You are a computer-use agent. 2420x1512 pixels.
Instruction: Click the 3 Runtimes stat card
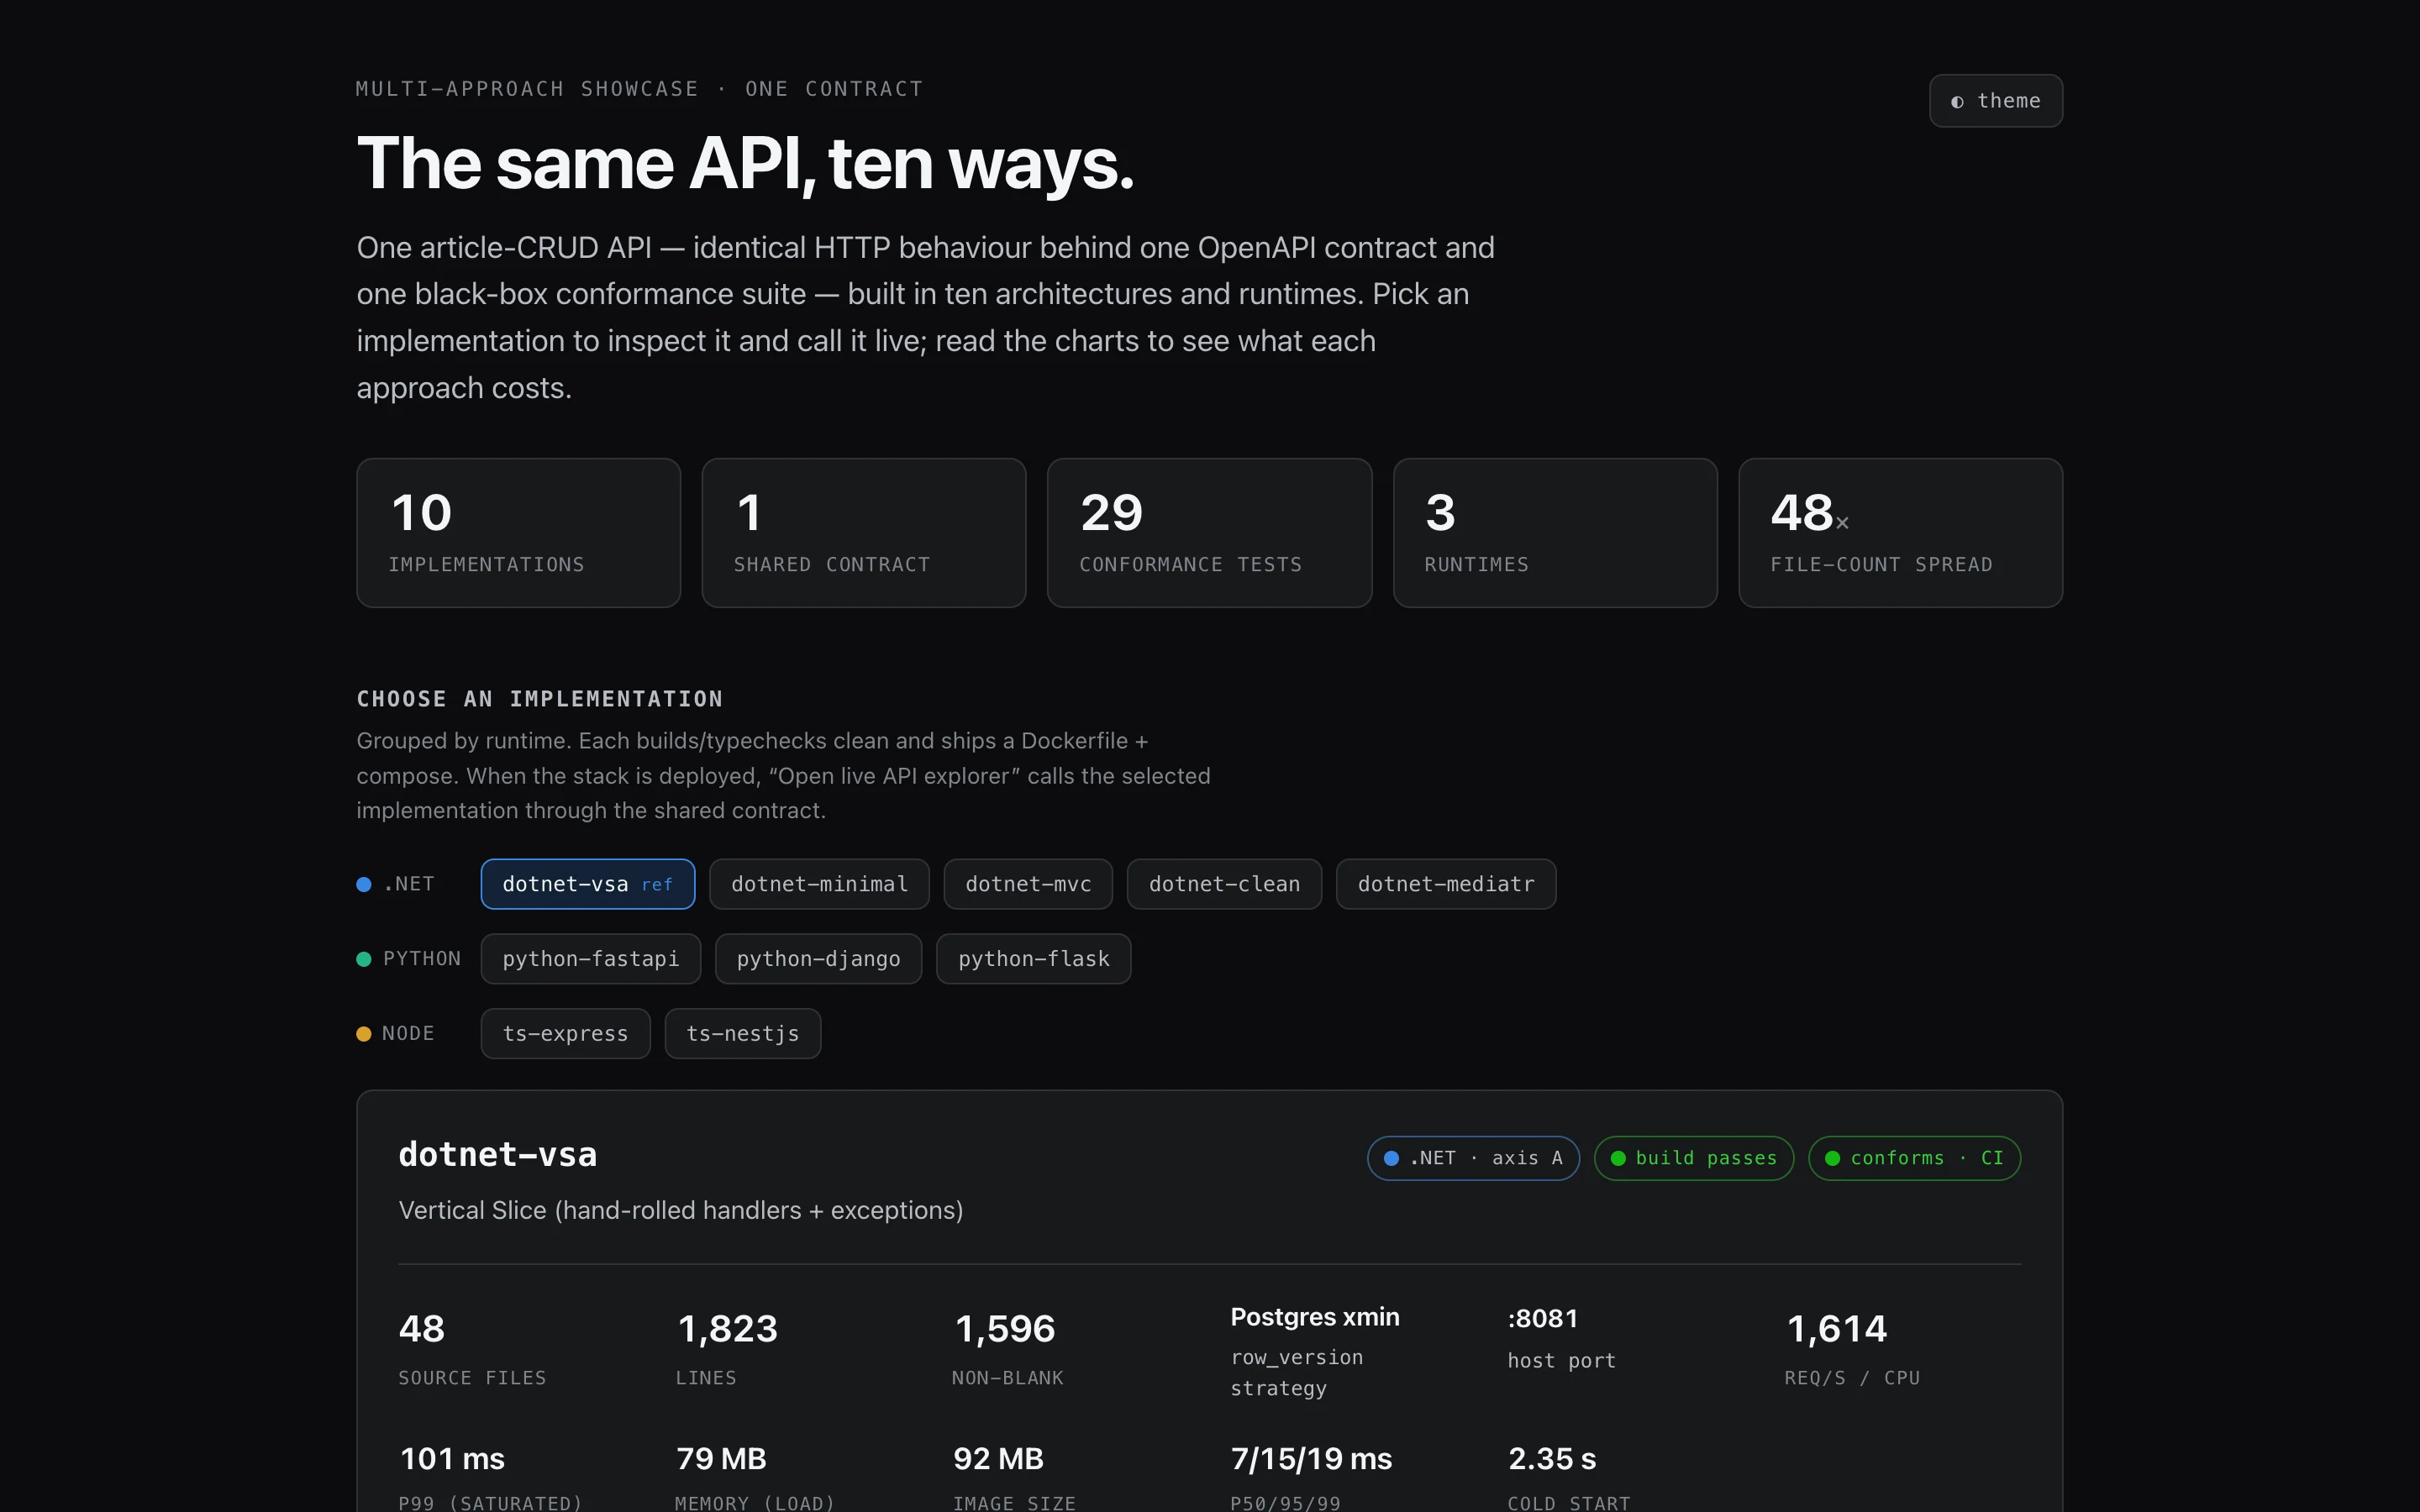pyautogui.click(x=1555, y=533)
